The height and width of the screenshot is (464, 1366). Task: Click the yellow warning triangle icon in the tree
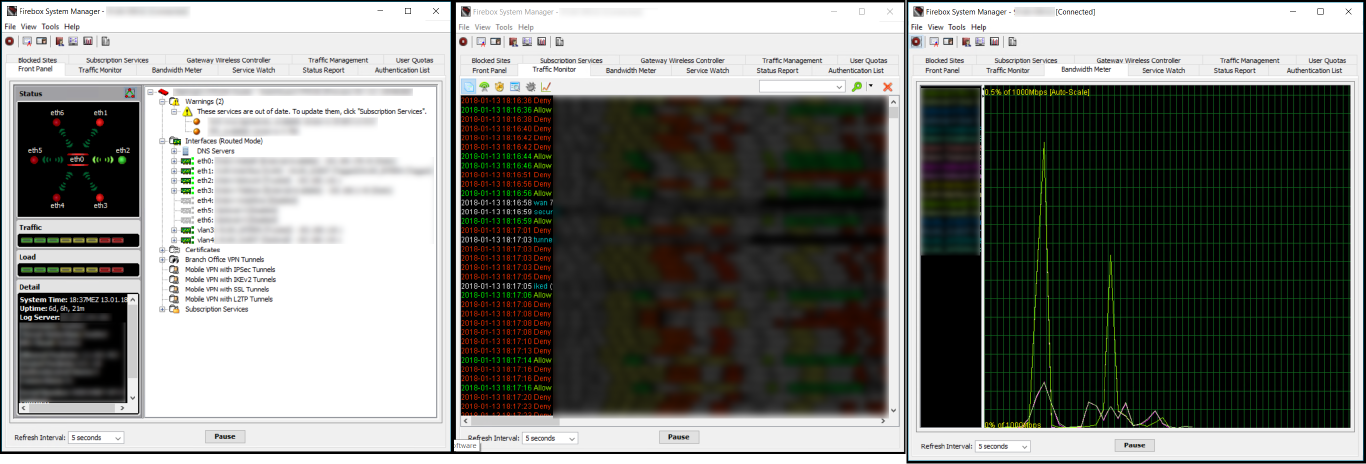[x=187, y=111]
